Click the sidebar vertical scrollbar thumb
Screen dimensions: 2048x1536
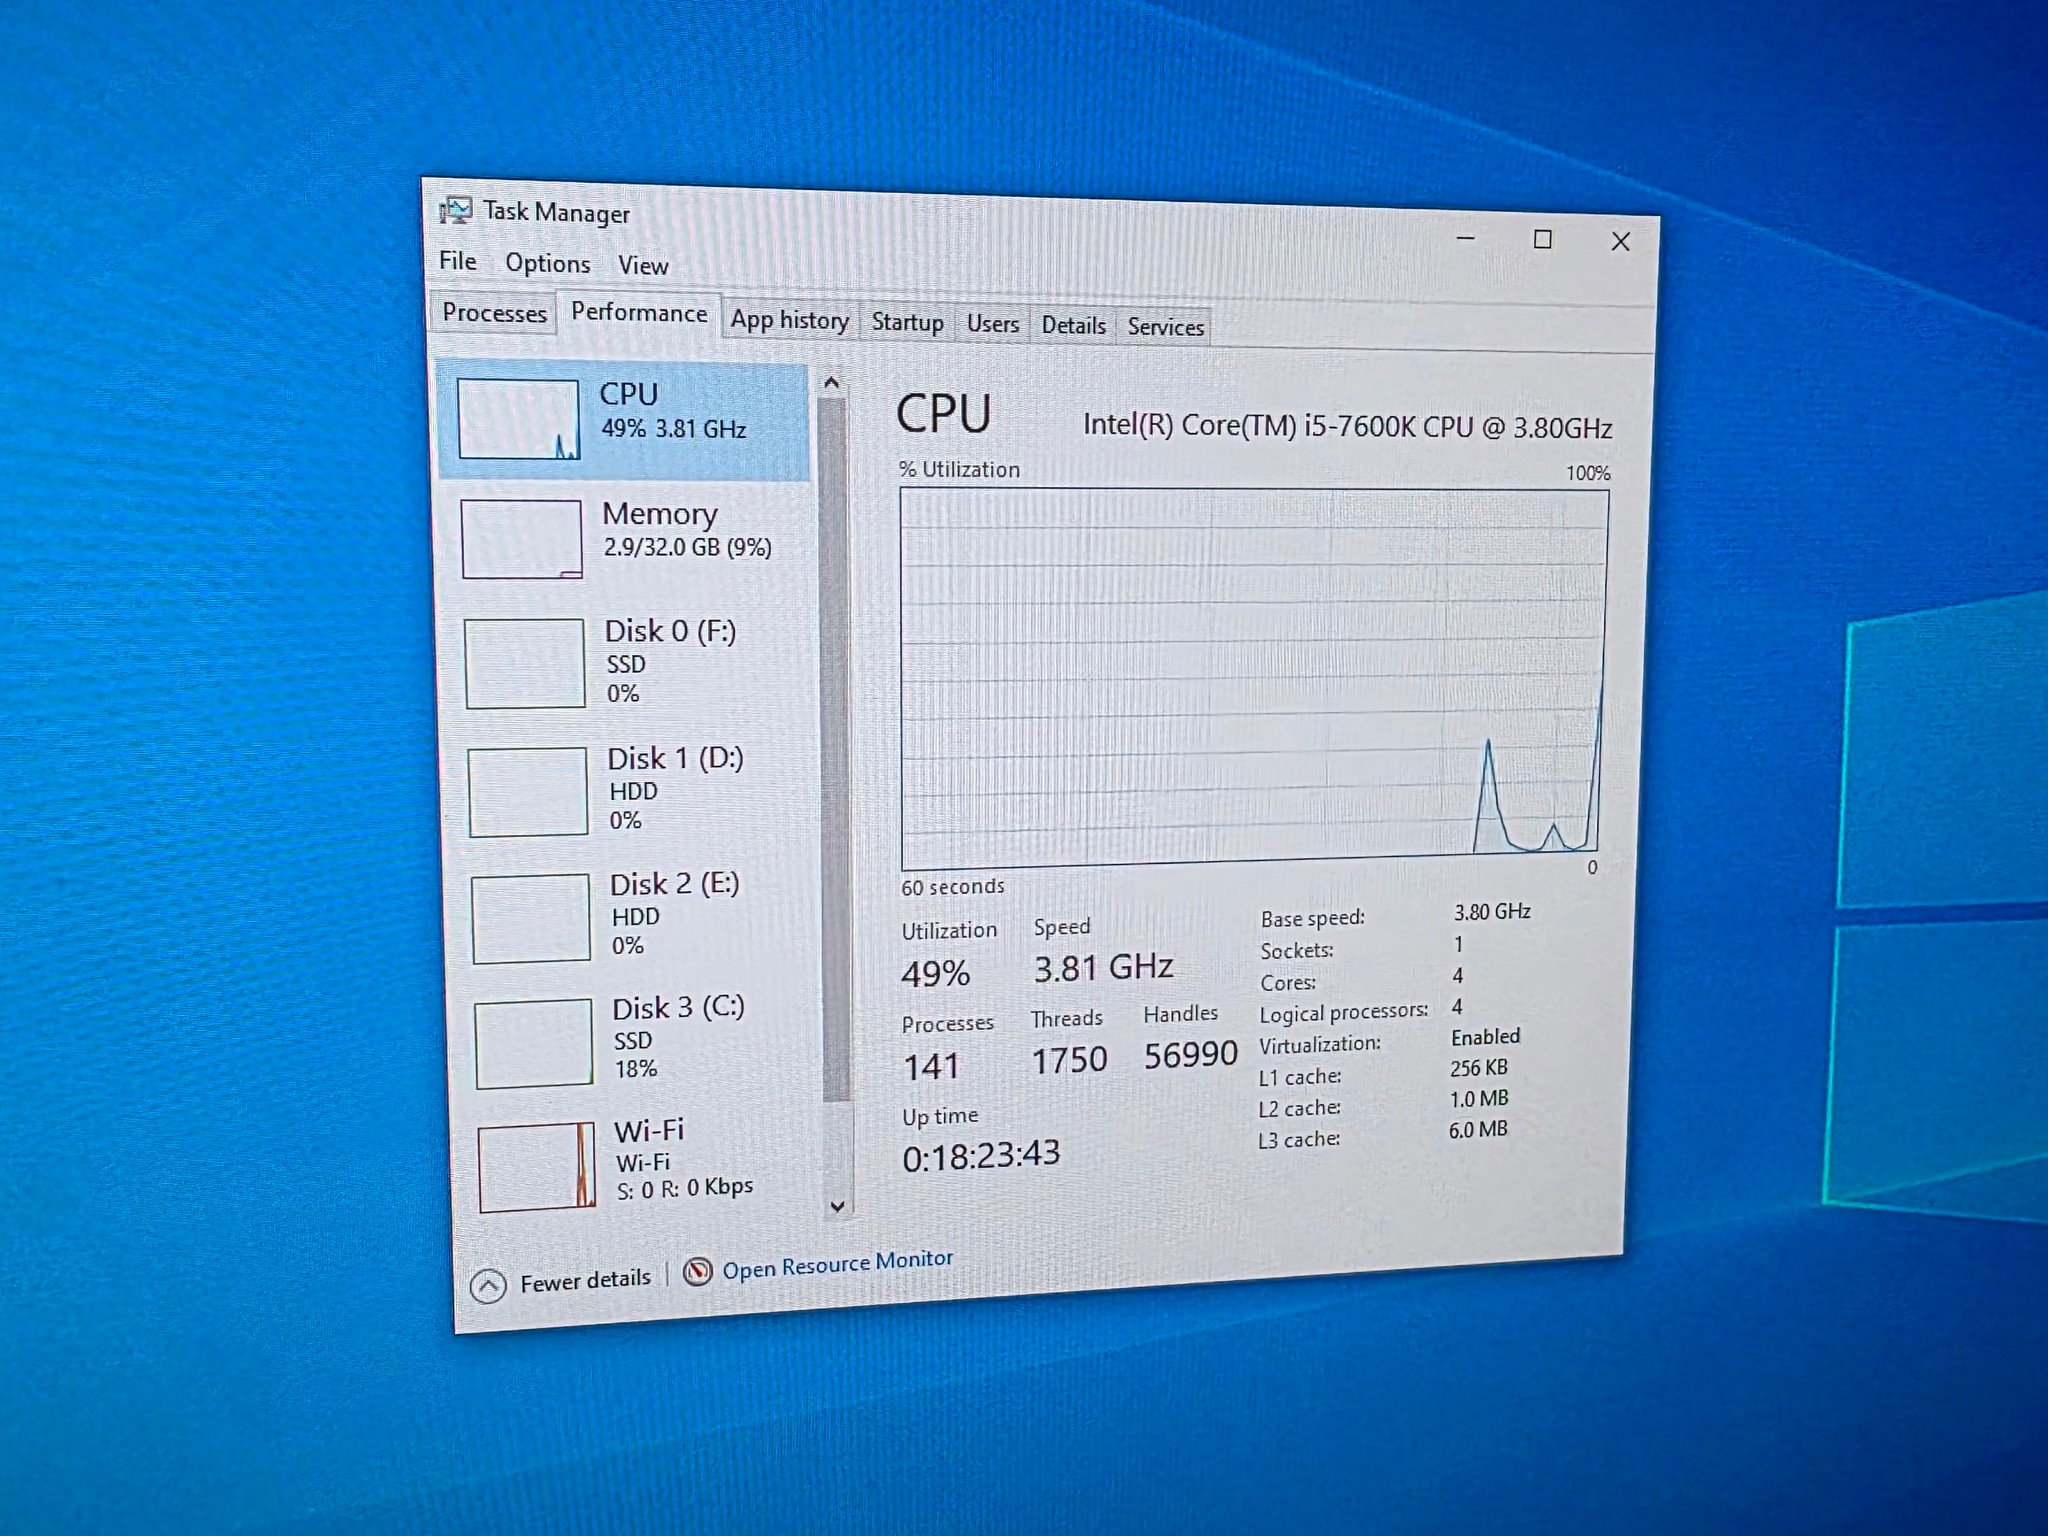click(835, 750)
